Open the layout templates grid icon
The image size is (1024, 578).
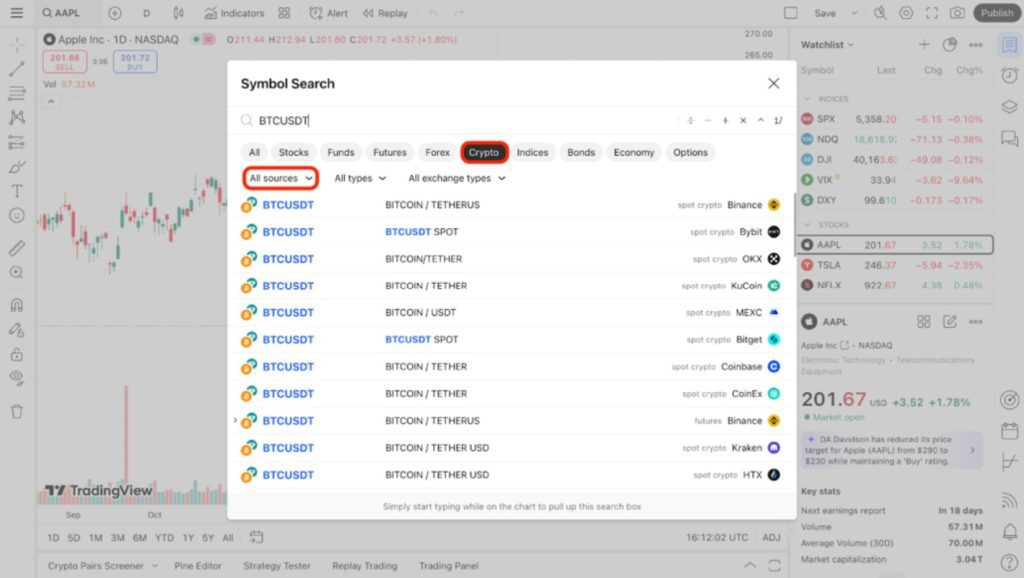(x=284, y=13)
